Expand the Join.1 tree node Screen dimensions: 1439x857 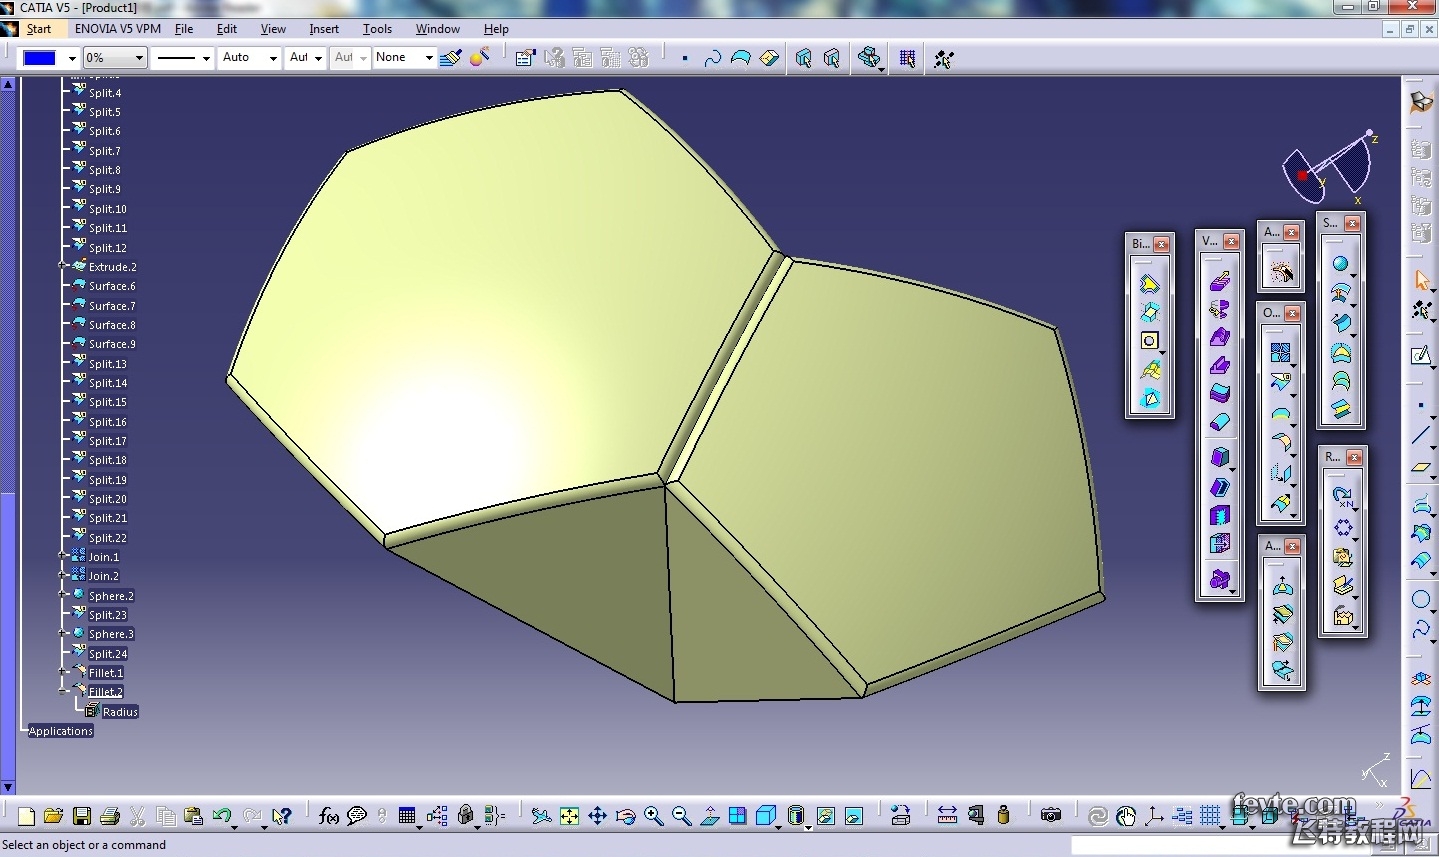(62, 556)
